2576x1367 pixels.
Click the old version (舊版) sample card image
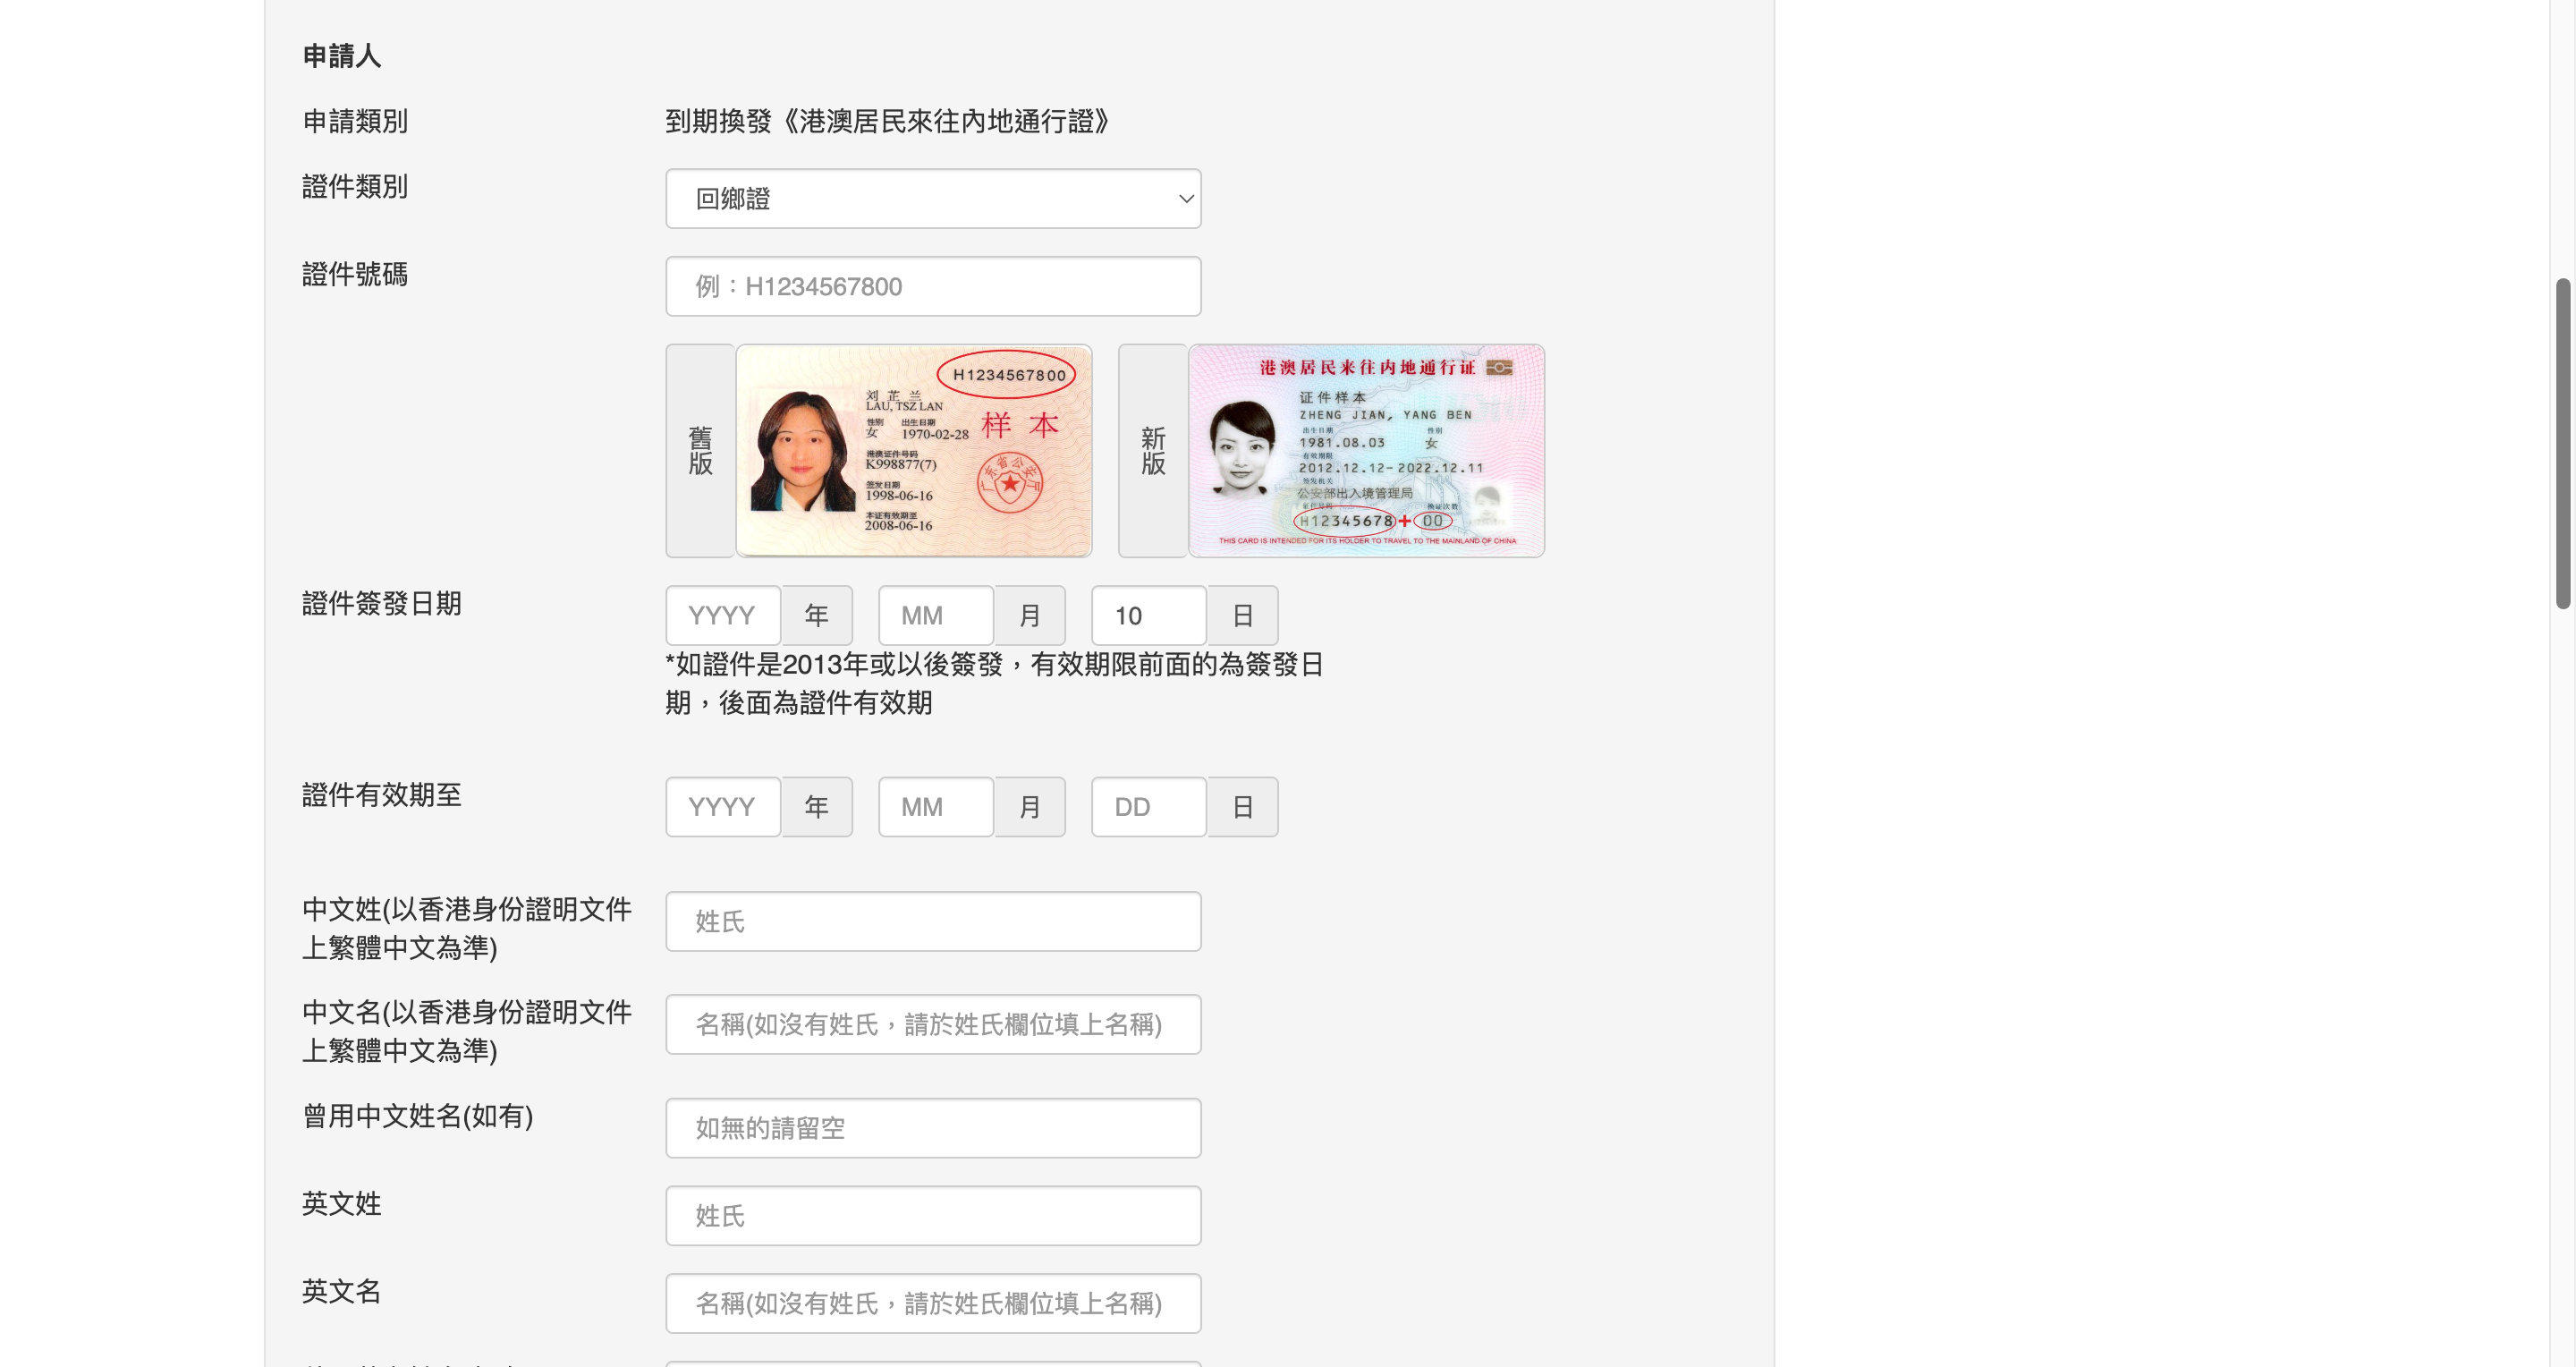pyautogui.click(x=913, y=450)
